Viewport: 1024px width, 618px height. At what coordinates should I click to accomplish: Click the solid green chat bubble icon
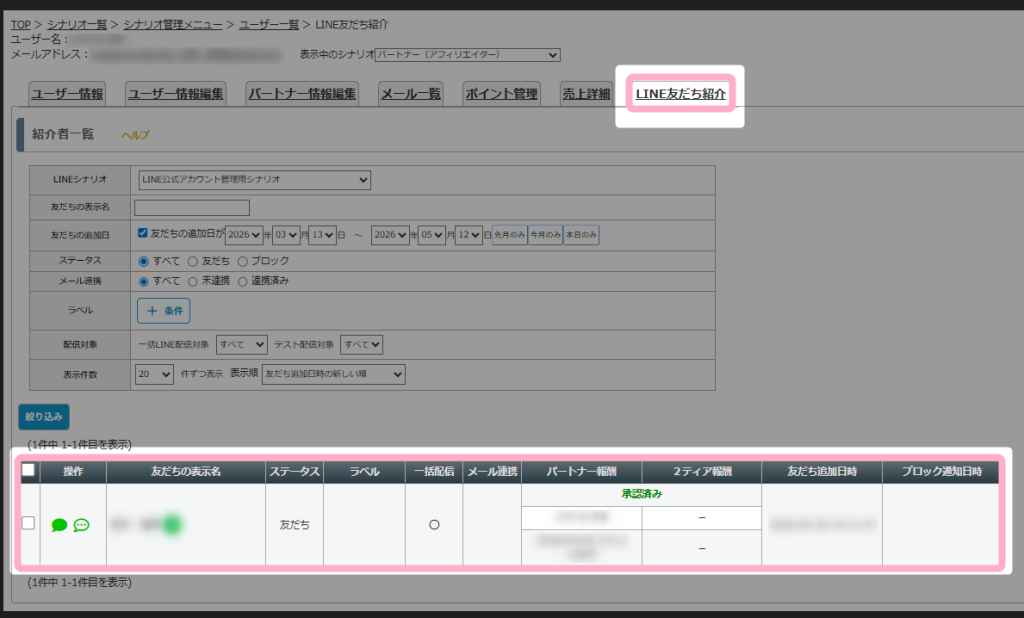click(59, 525)
